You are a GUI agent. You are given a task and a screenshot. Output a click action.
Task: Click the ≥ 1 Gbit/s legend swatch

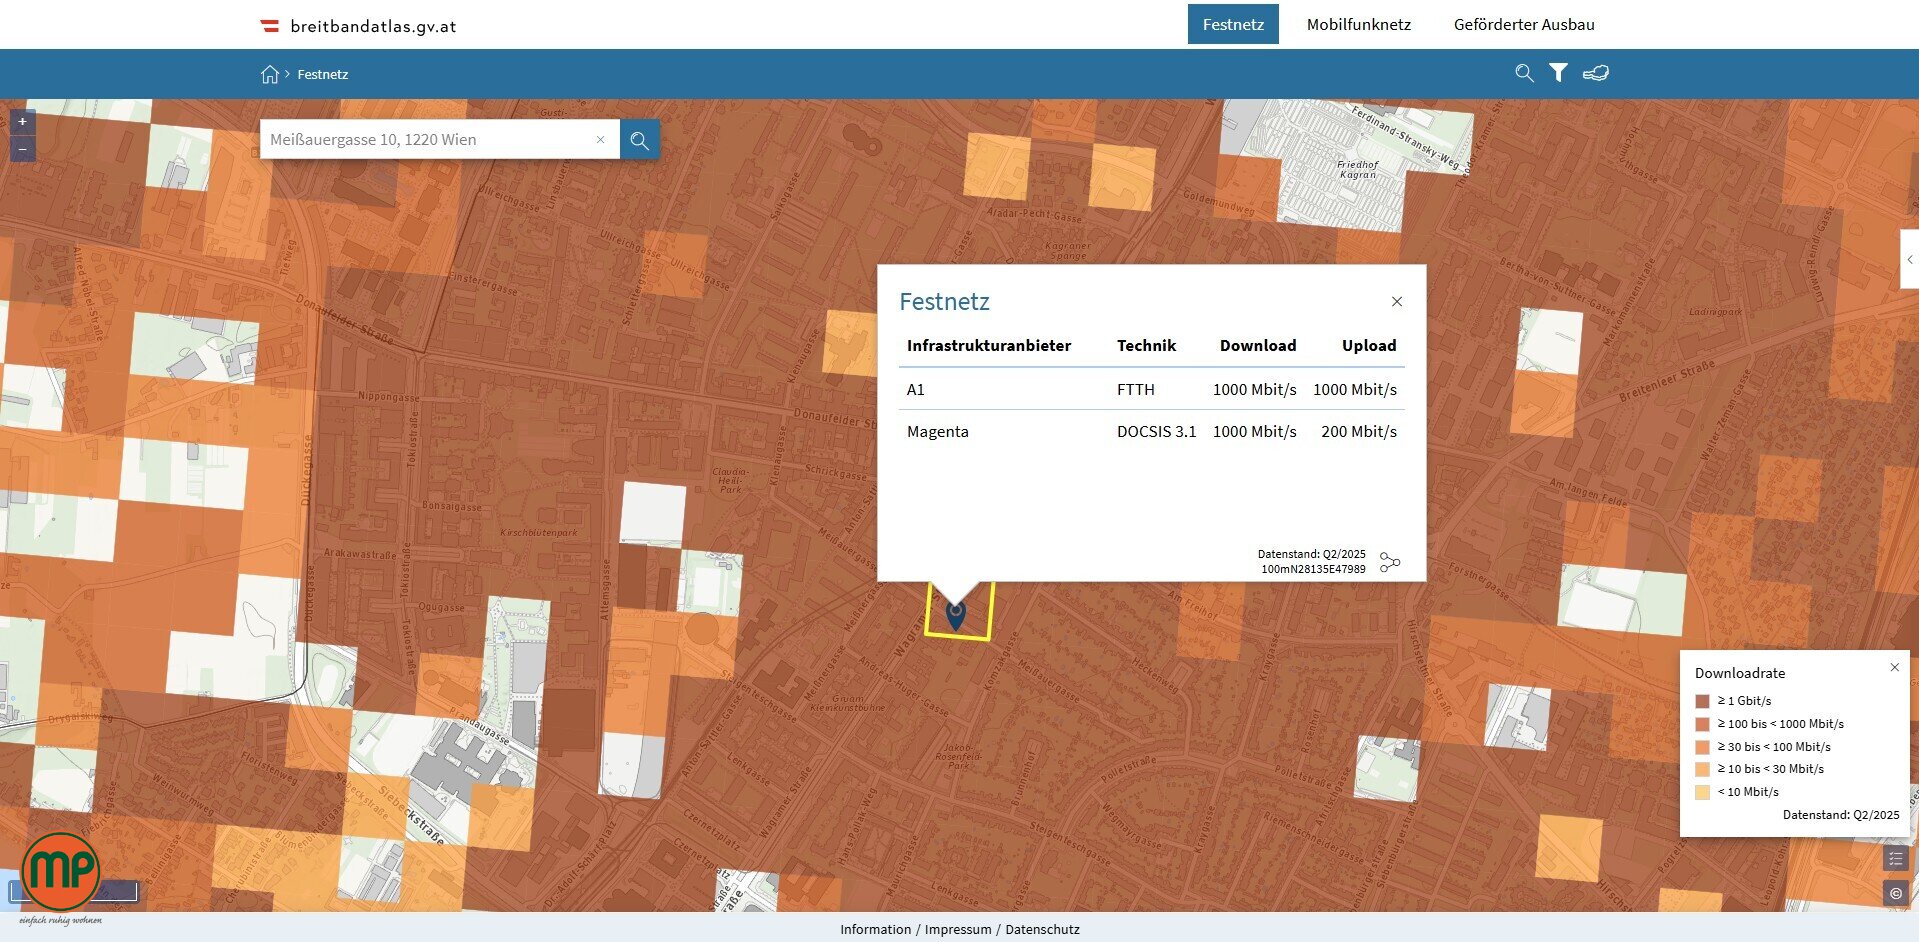[x=1702, y=701]
